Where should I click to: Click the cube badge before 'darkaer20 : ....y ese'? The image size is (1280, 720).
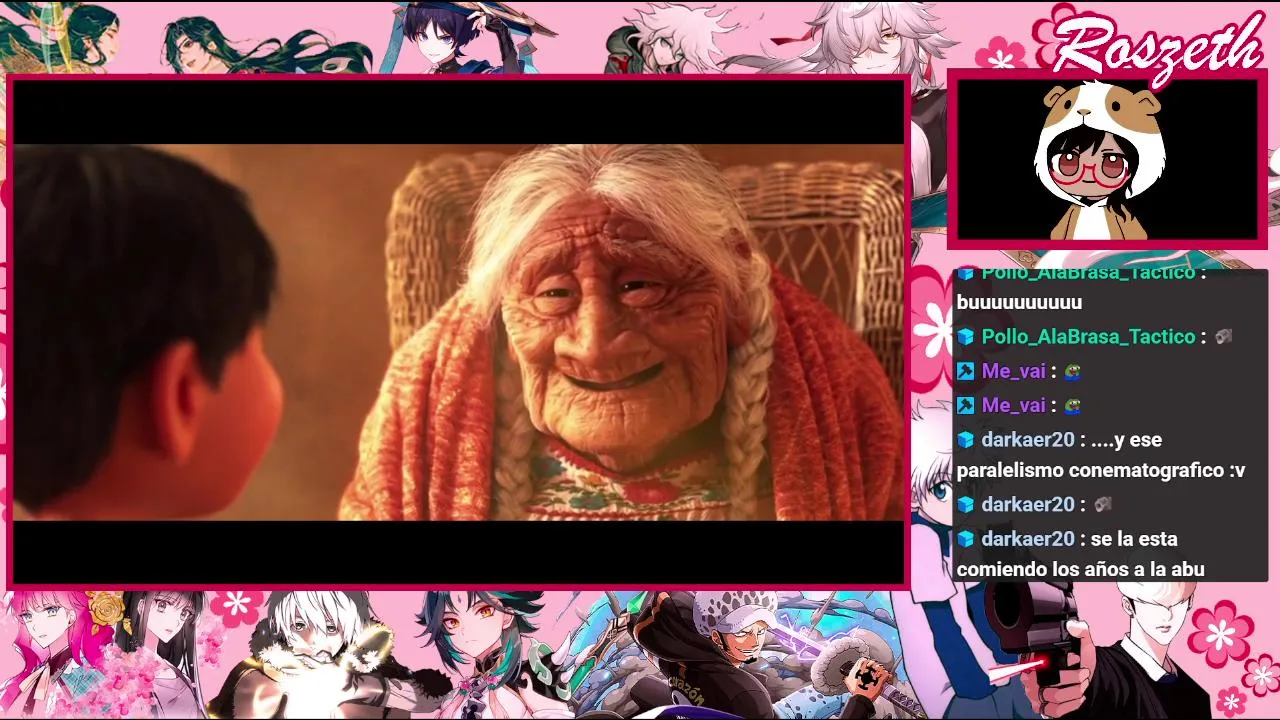tap(965, 440)
